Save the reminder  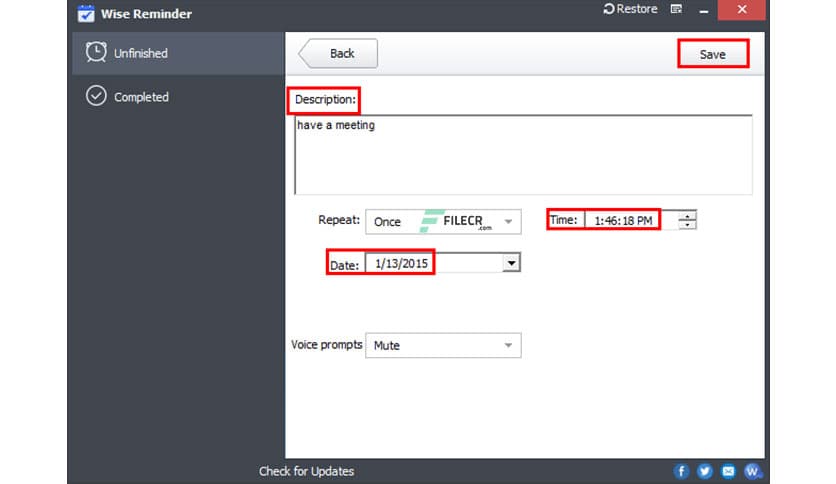[713, 54]
